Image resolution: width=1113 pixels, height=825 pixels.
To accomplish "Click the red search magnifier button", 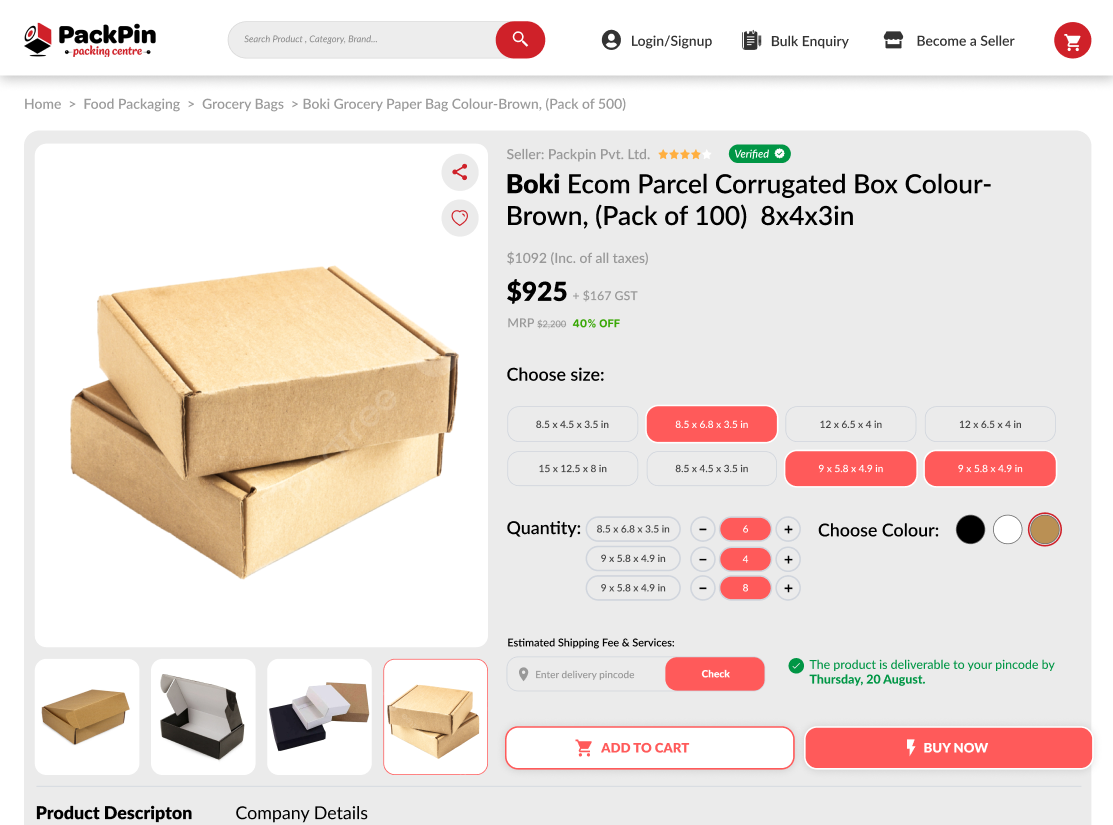I will (x=520, y=40).
